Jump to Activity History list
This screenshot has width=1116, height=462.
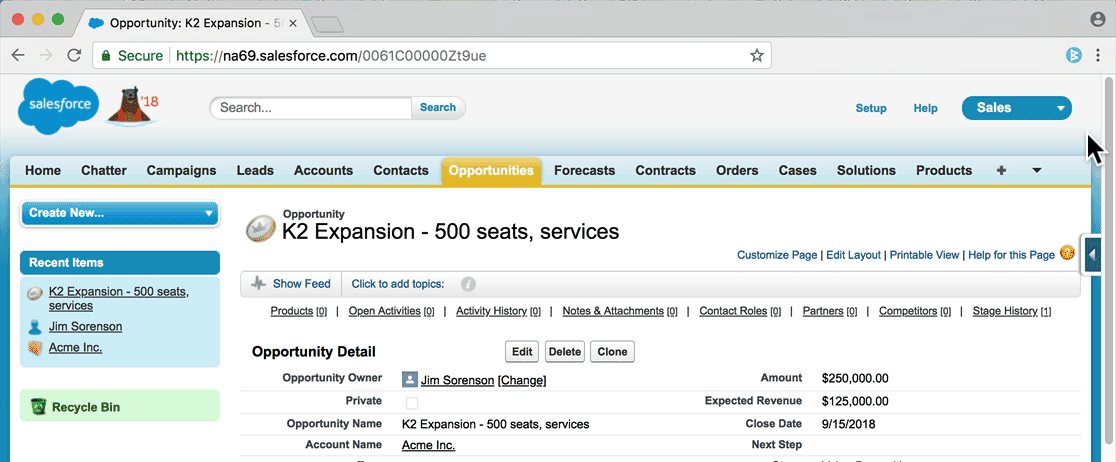click(x=491, y=311)
